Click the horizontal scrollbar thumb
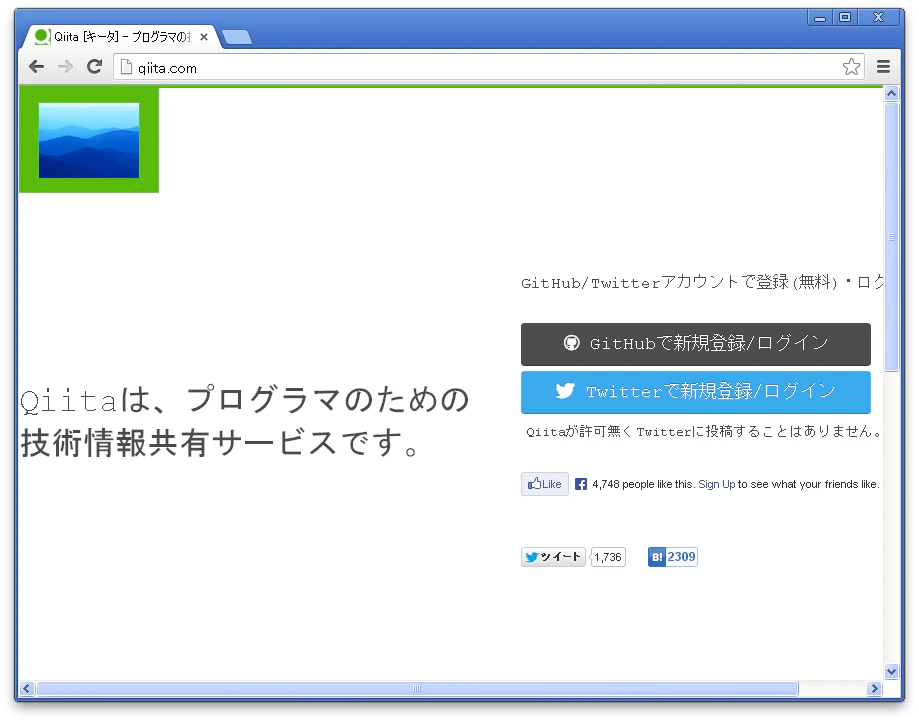 417,688
